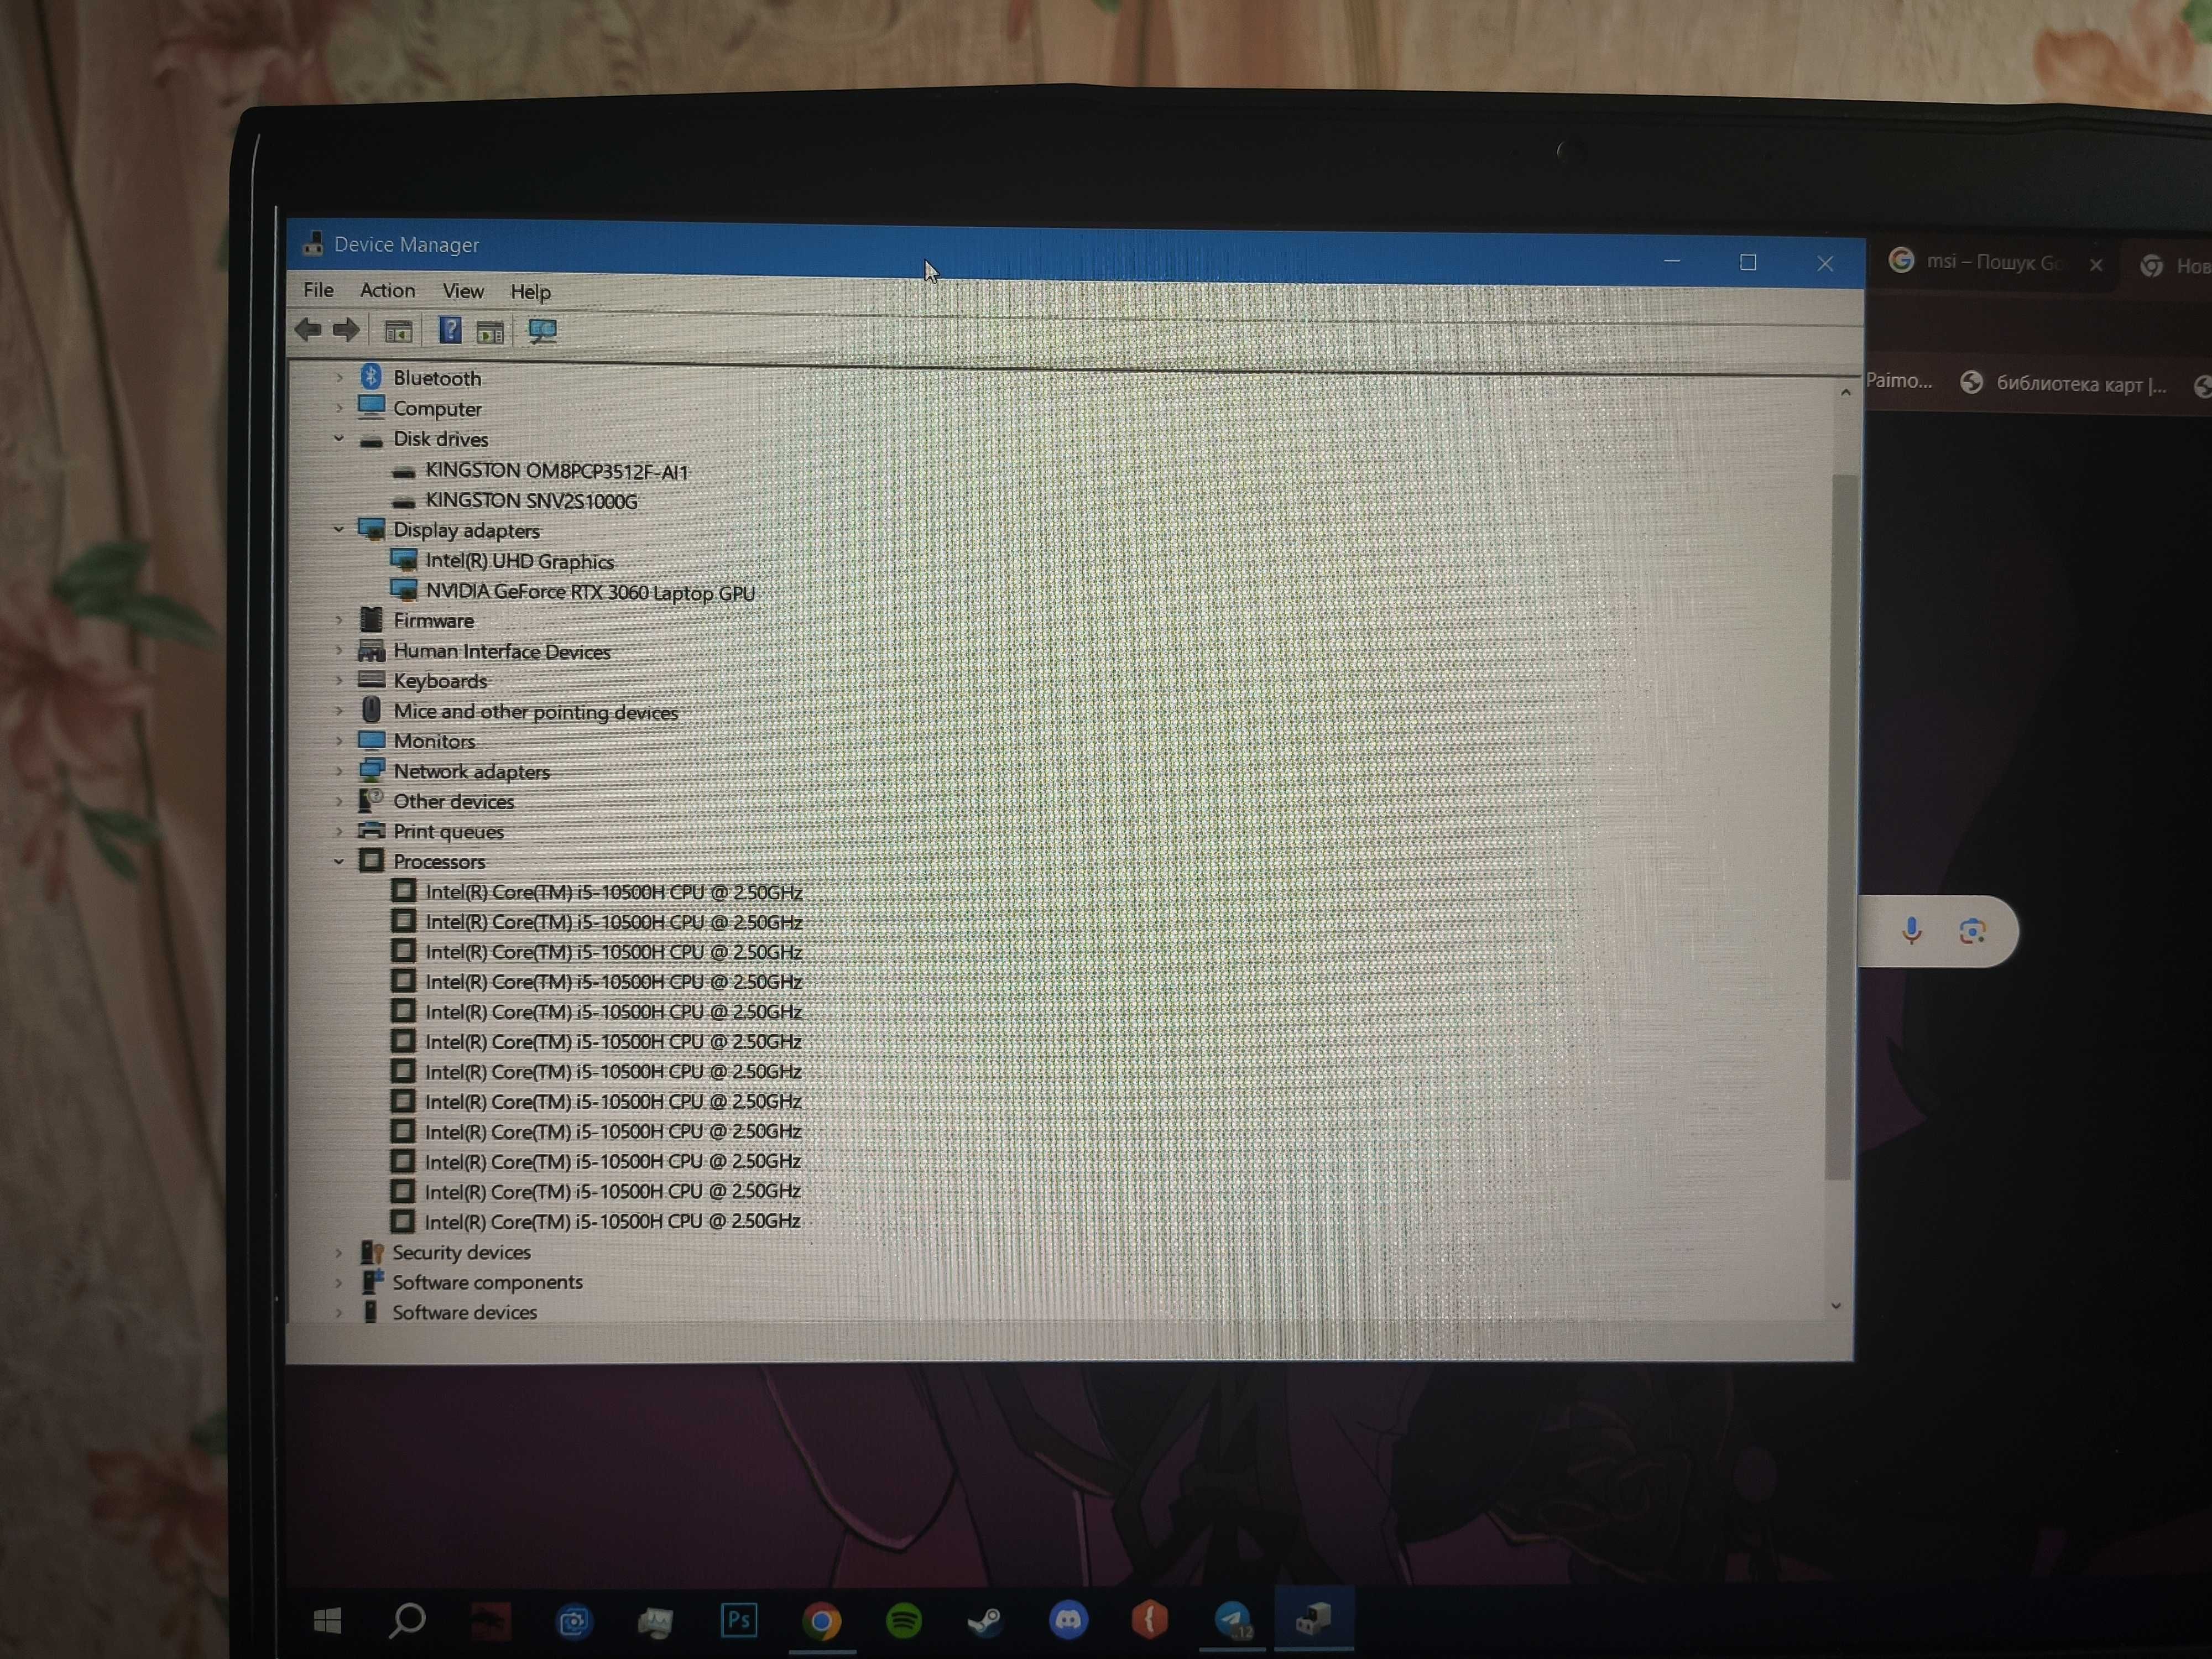Click the Print queues printer icon
Viewport: 2212px width, 1659px height.
(371, 830)
